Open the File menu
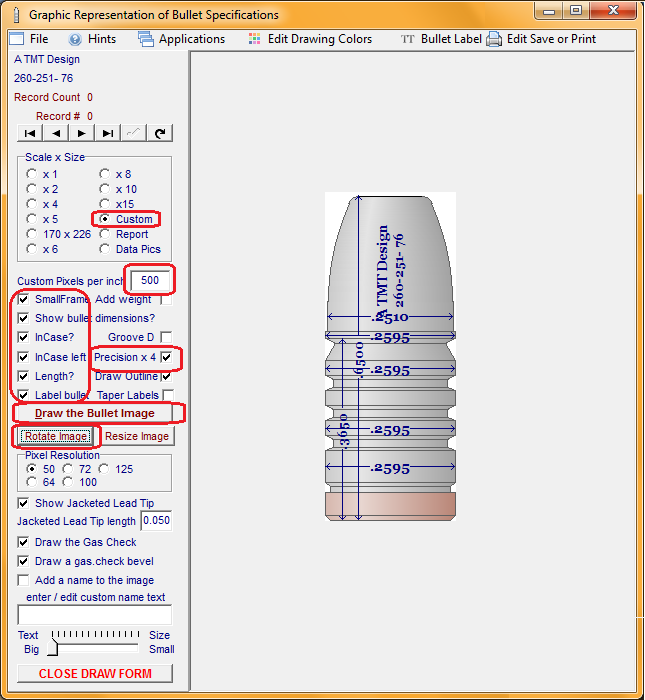Viewport: 645px width, 700px height. coord(39,39)
